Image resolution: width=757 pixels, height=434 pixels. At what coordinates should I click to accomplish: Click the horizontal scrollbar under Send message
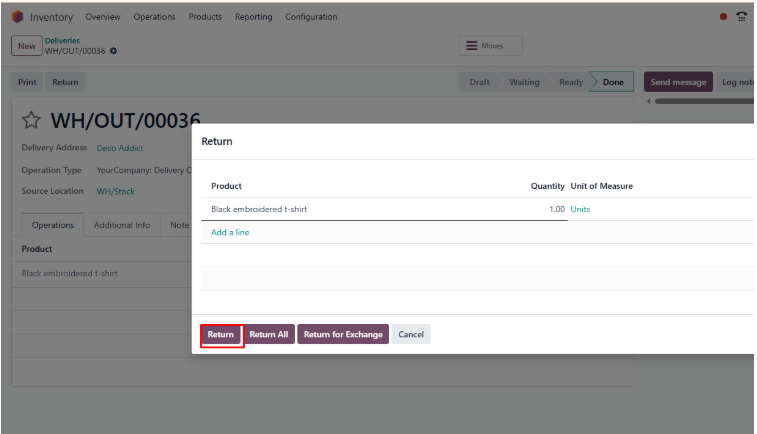point(700,101)
